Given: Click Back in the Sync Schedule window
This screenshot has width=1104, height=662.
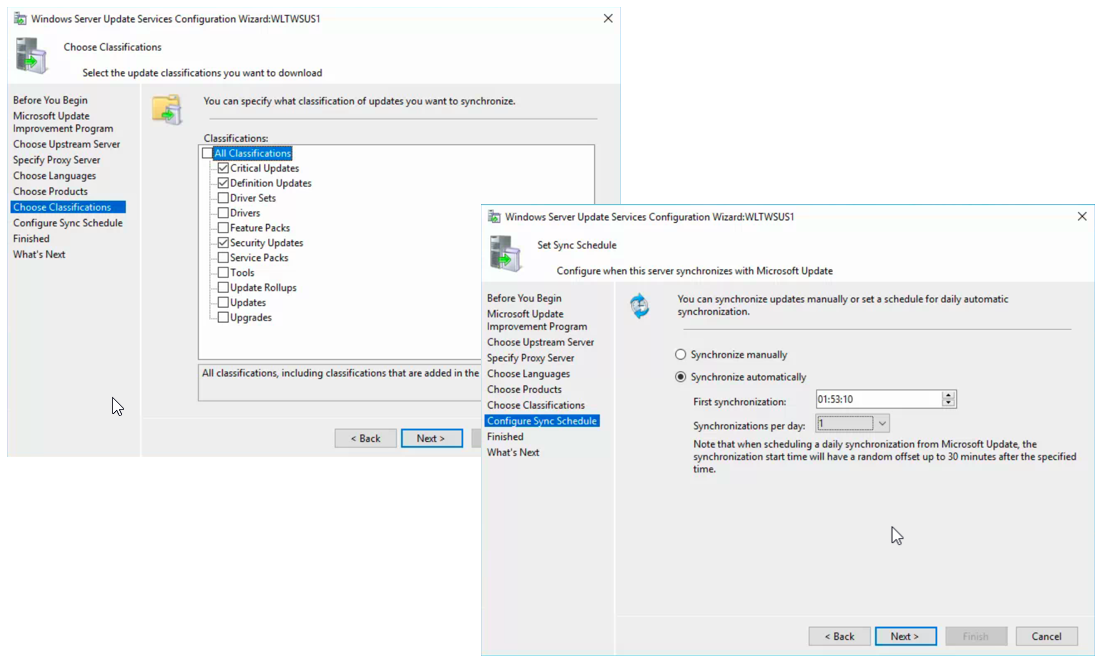Looking at the screenshot, I should [x=839, y=636].
